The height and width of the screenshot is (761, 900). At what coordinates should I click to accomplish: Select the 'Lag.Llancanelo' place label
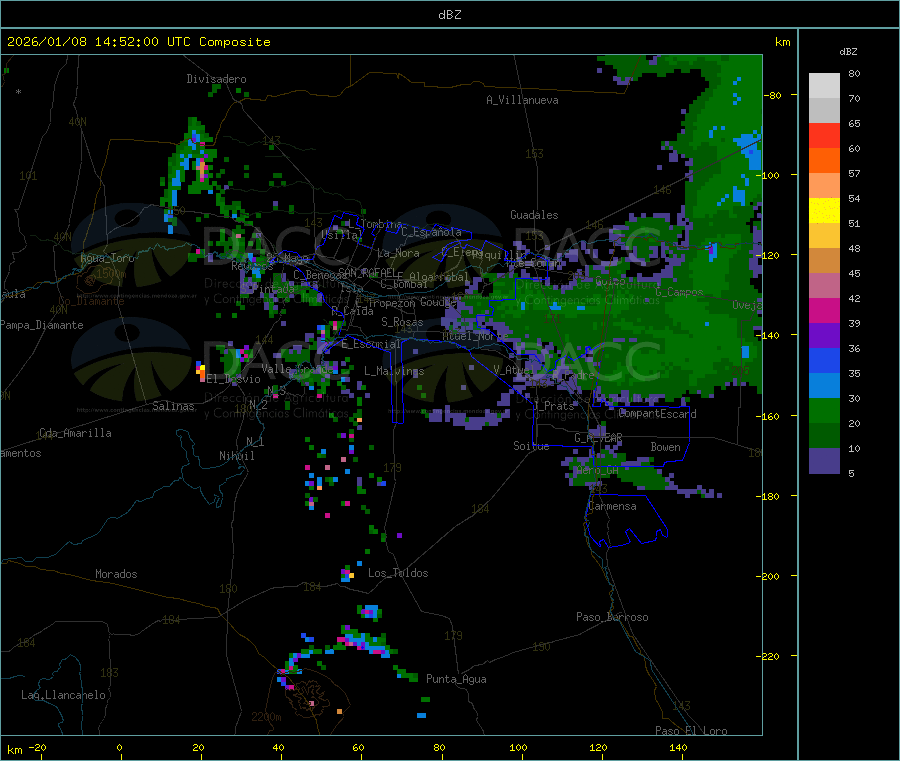[64, 695]
